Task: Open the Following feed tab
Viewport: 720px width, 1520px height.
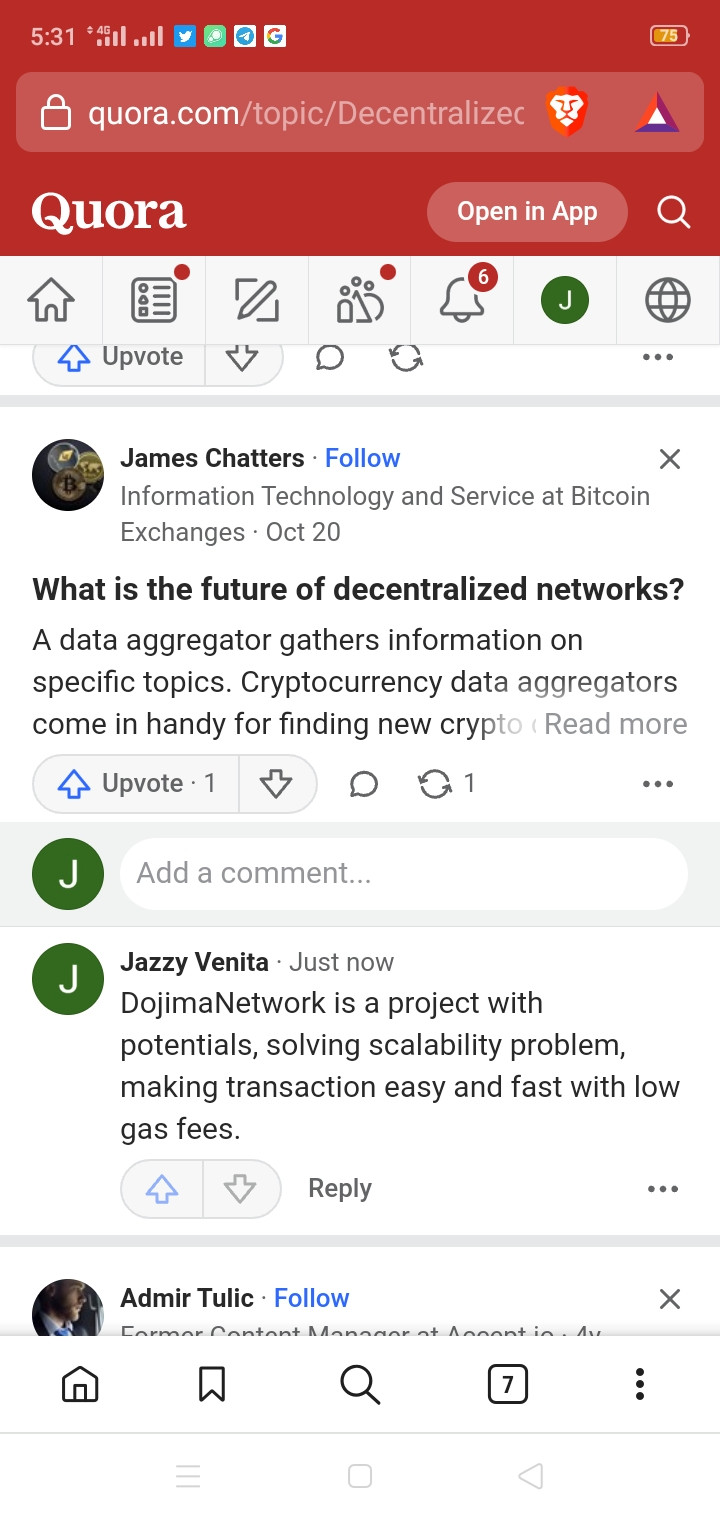Action: point(154,300)
